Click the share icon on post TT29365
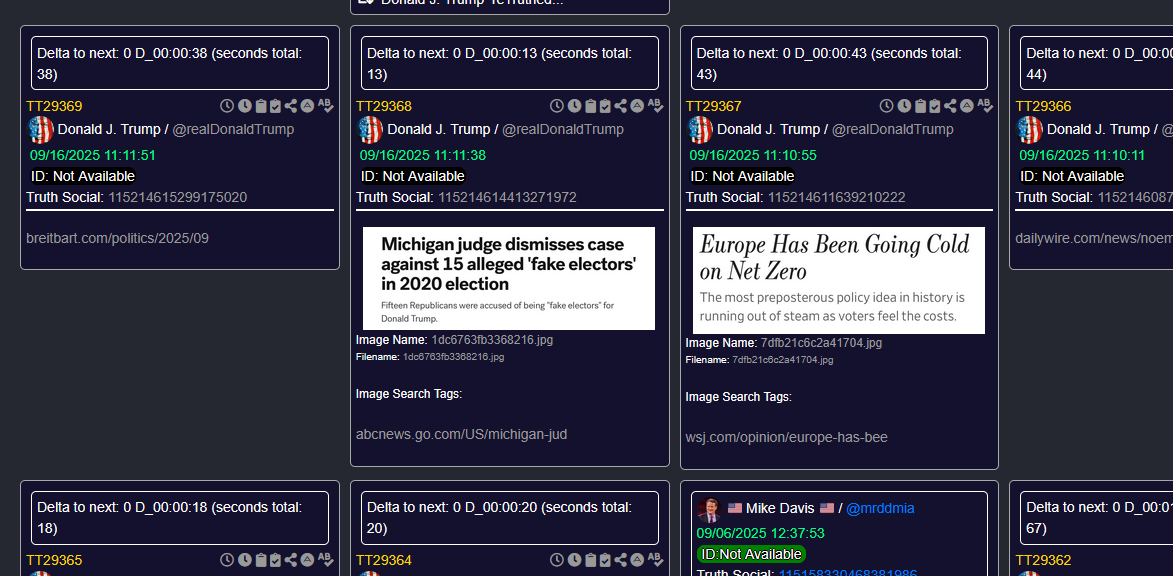1173x576 pixels. coord(291,560)
